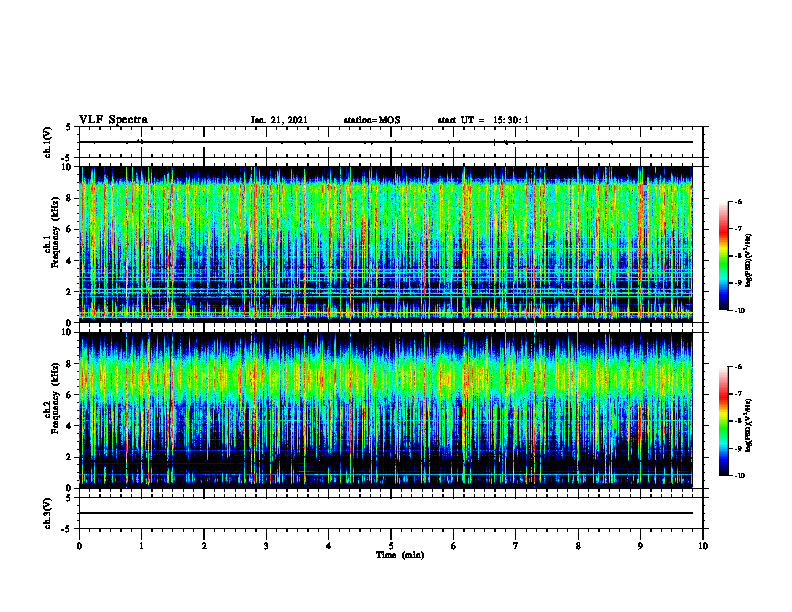Click the "4" kHz tick on ch.1 frequency axis
792x612 pixels.
70,261
